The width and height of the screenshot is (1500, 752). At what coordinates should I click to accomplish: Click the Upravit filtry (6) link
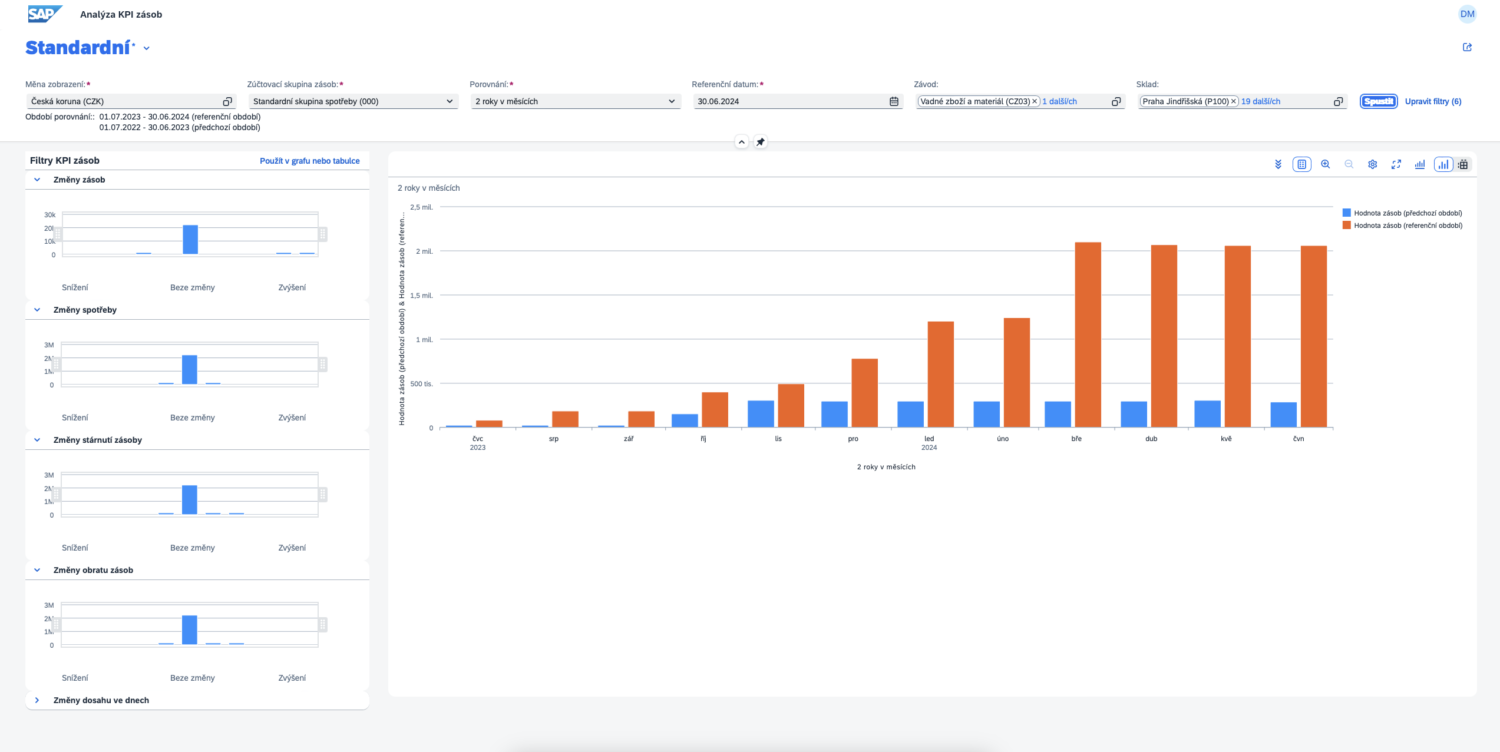click(x=1433, y=101)
